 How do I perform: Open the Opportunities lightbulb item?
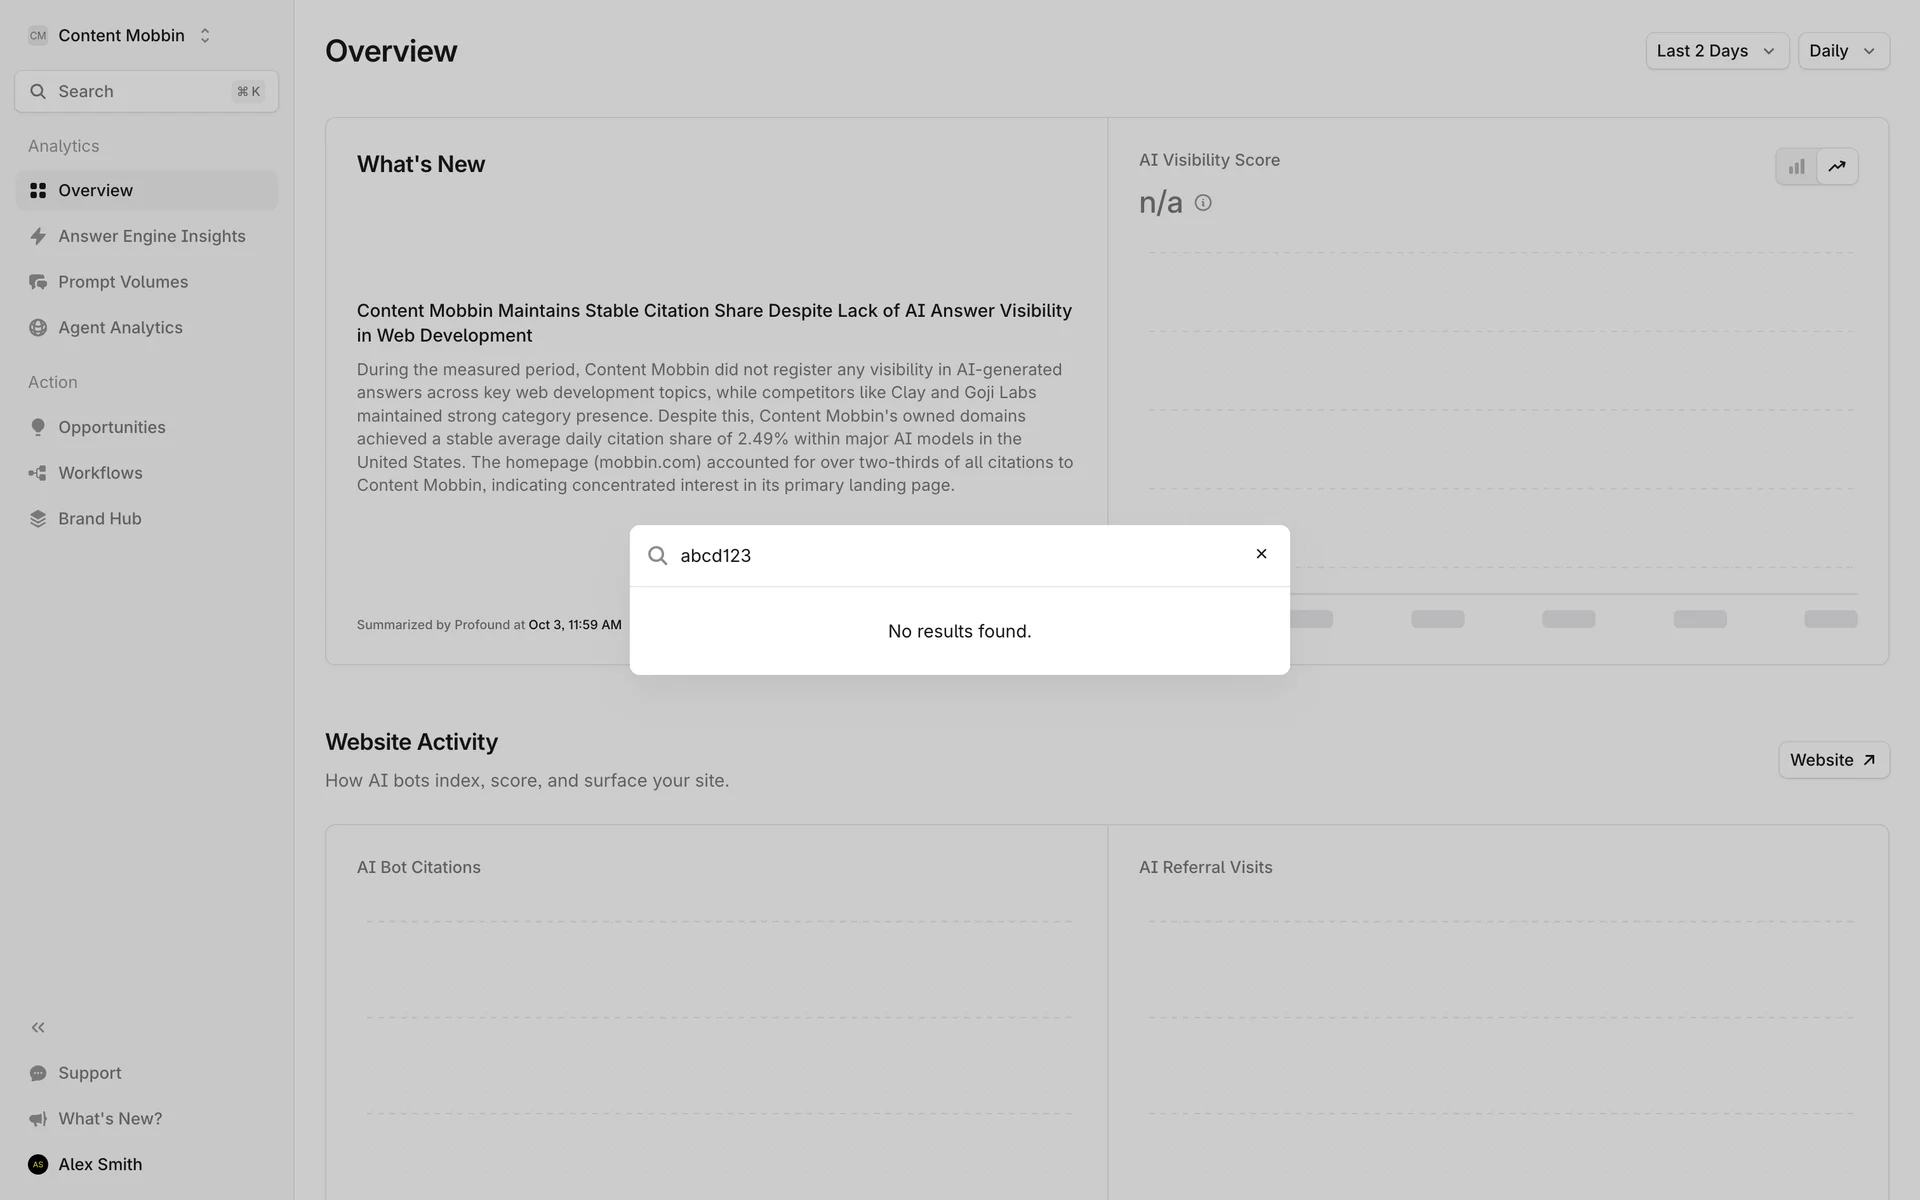(x=111, y=427)
